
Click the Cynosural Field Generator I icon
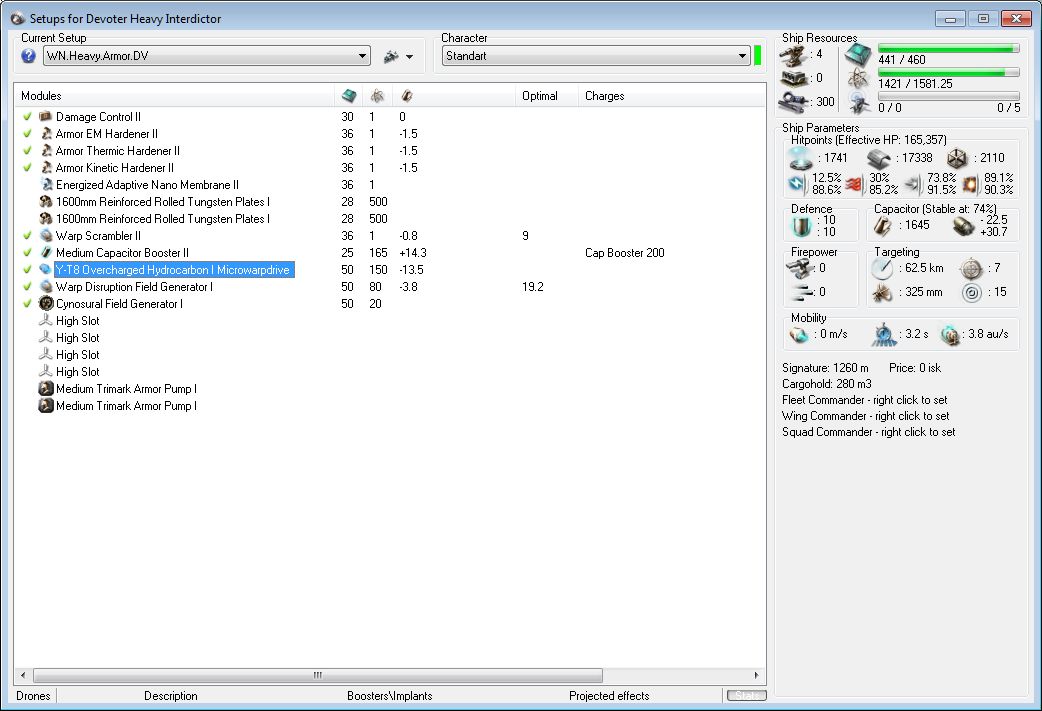click(46, 304)
